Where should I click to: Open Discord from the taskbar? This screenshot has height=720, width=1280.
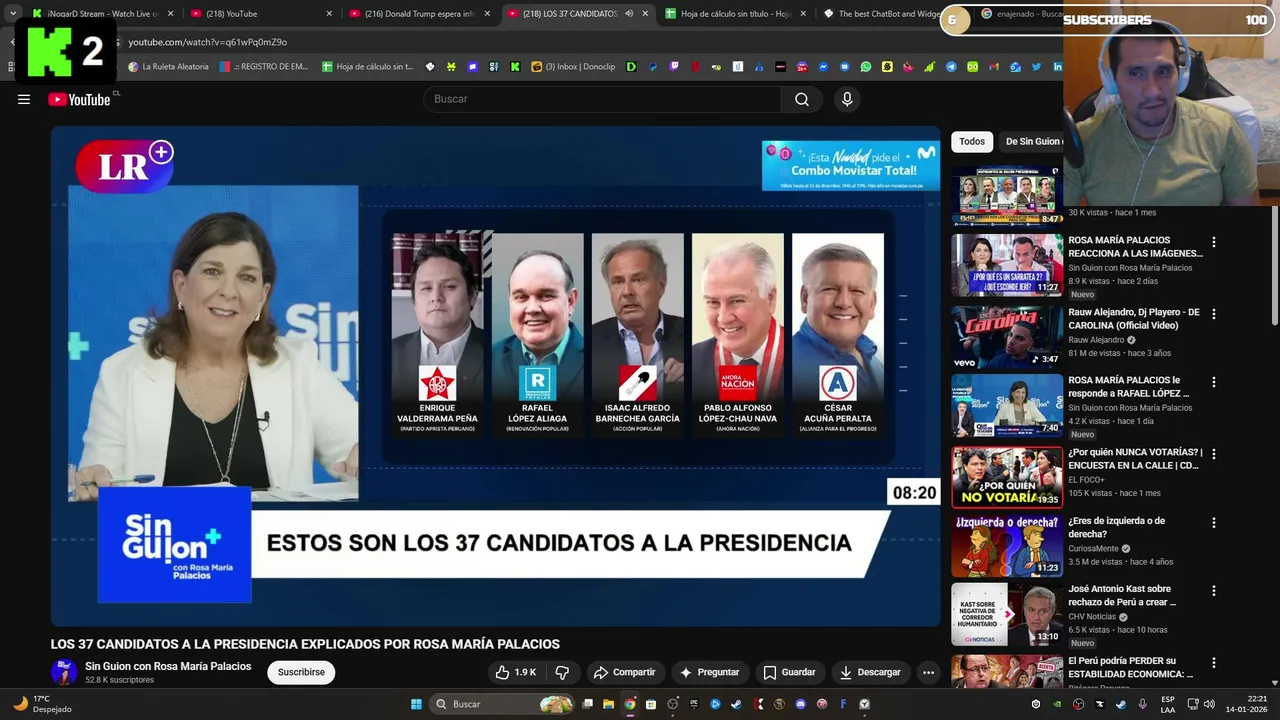click(800, 704)
